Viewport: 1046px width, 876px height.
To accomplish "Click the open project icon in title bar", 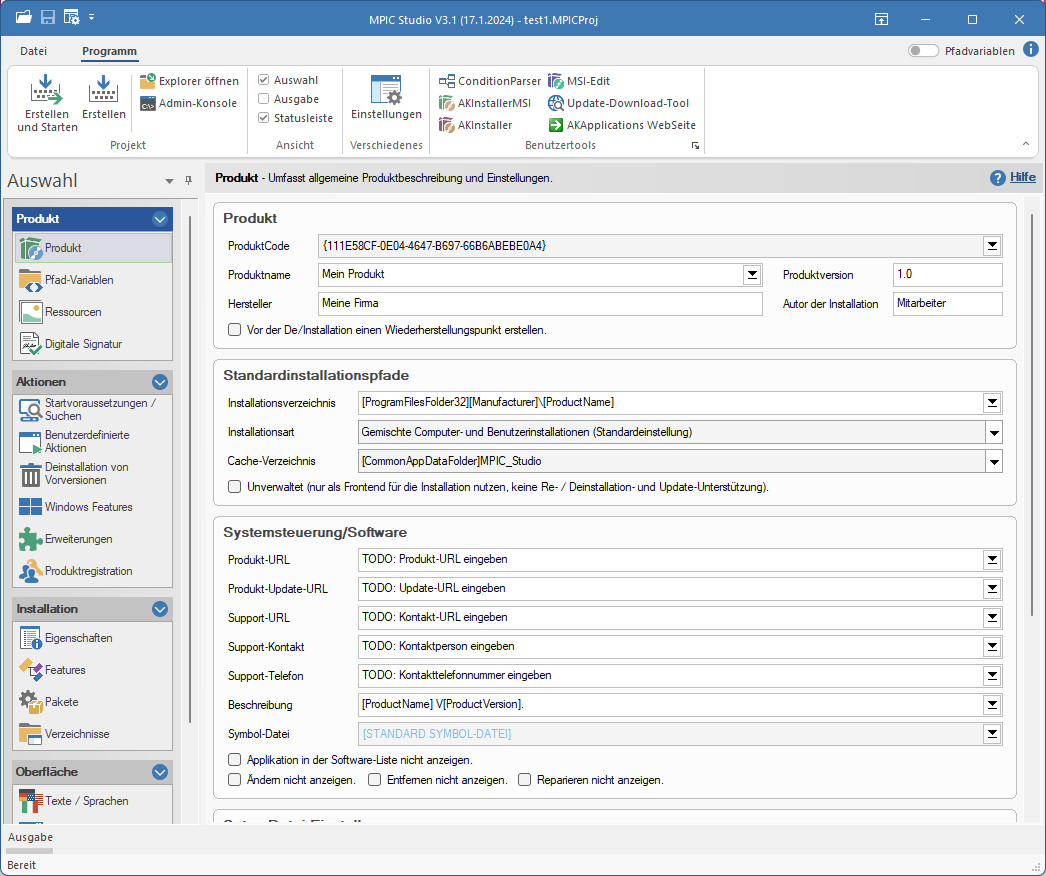I will [24, 17].
